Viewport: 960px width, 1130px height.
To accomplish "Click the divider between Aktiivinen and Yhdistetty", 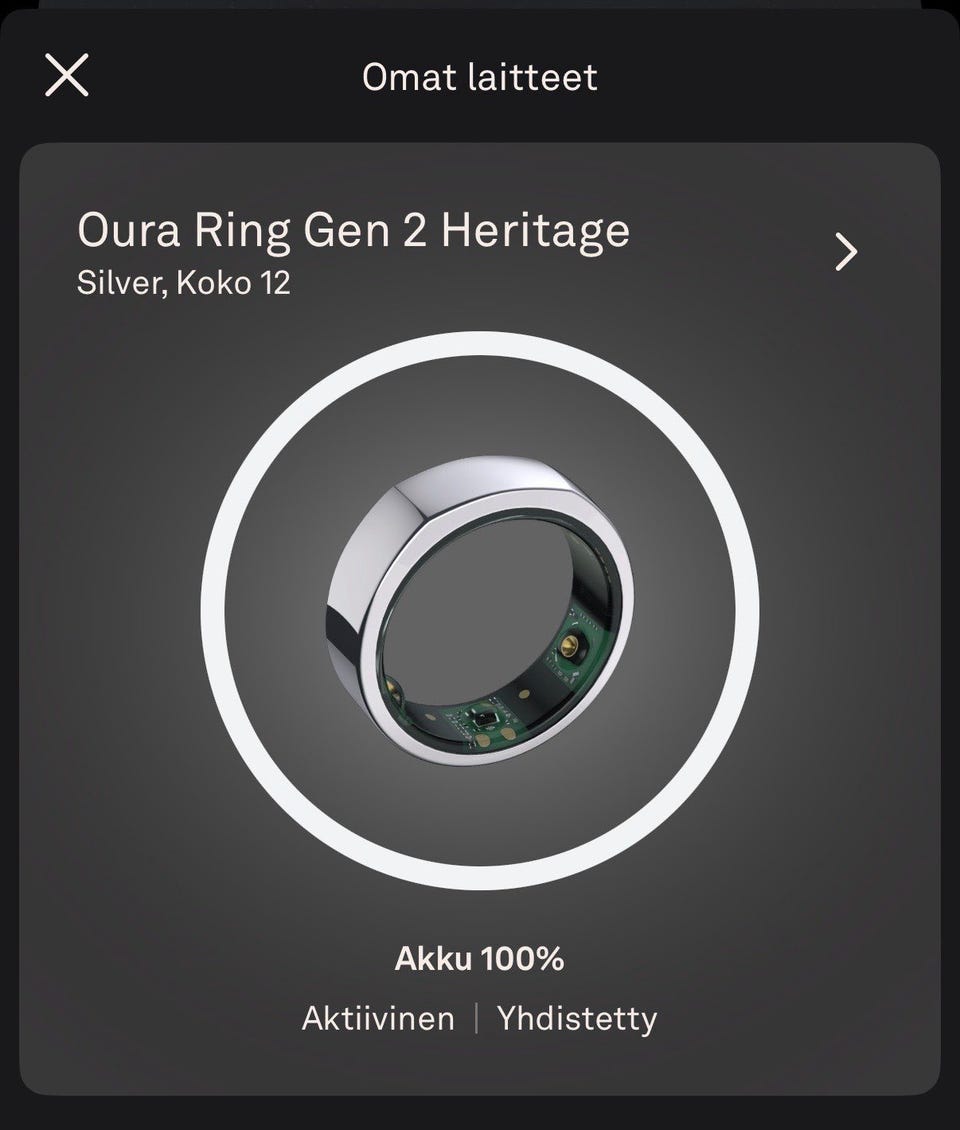I will click(x=476, y=1019).
